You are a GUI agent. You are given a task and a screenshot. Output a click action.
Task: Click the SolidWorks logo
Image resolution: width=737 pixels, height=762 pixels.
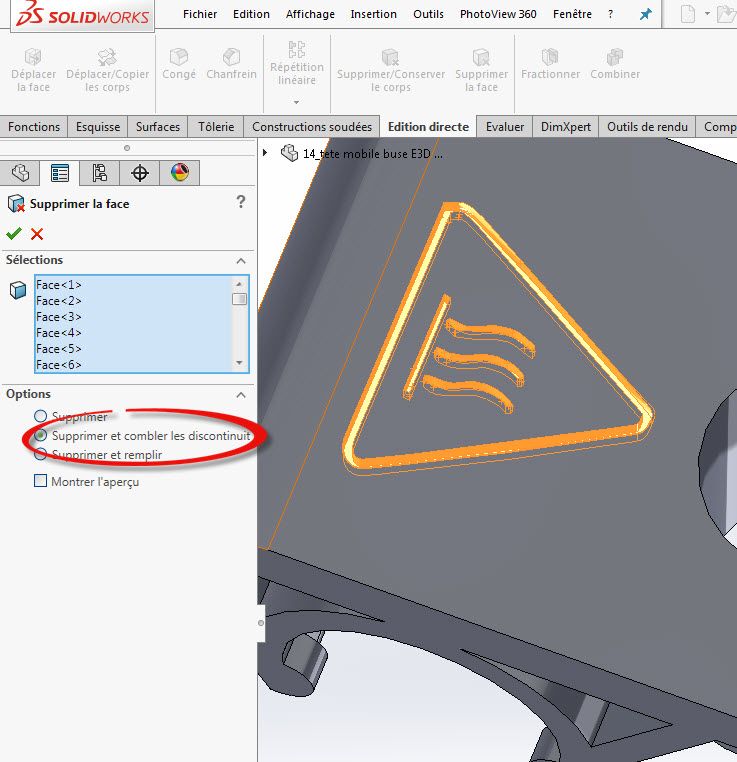point(83,15)
